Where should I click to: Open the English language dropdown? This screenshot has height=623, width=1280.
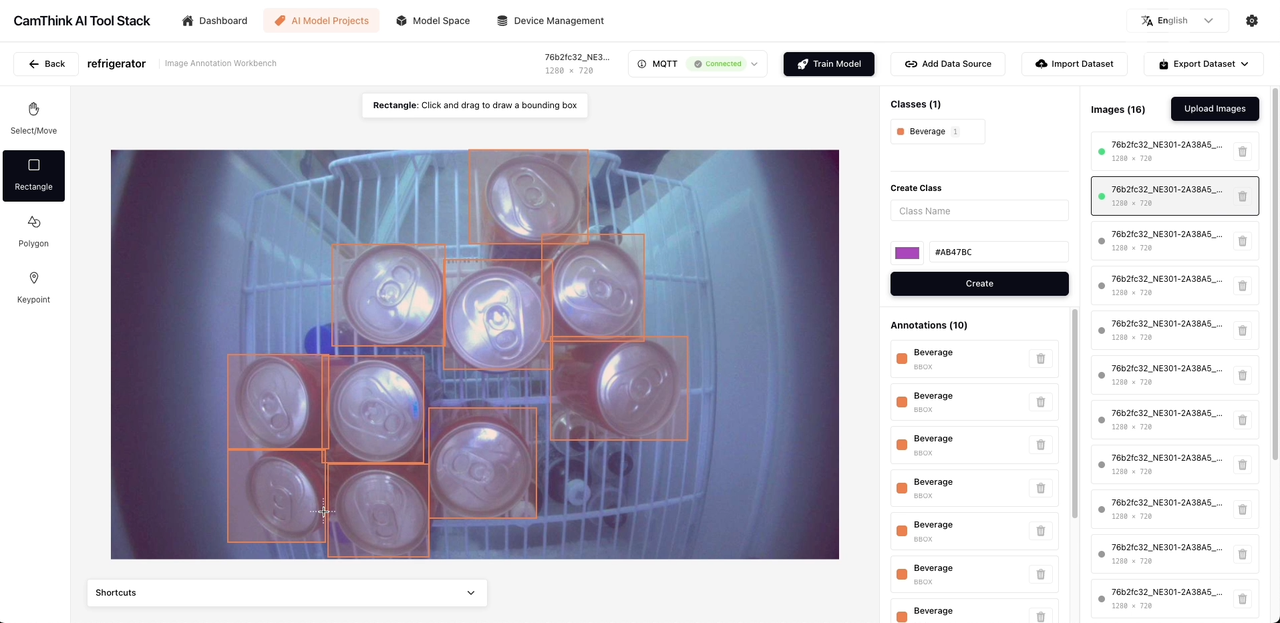[x=1177, y=21]
